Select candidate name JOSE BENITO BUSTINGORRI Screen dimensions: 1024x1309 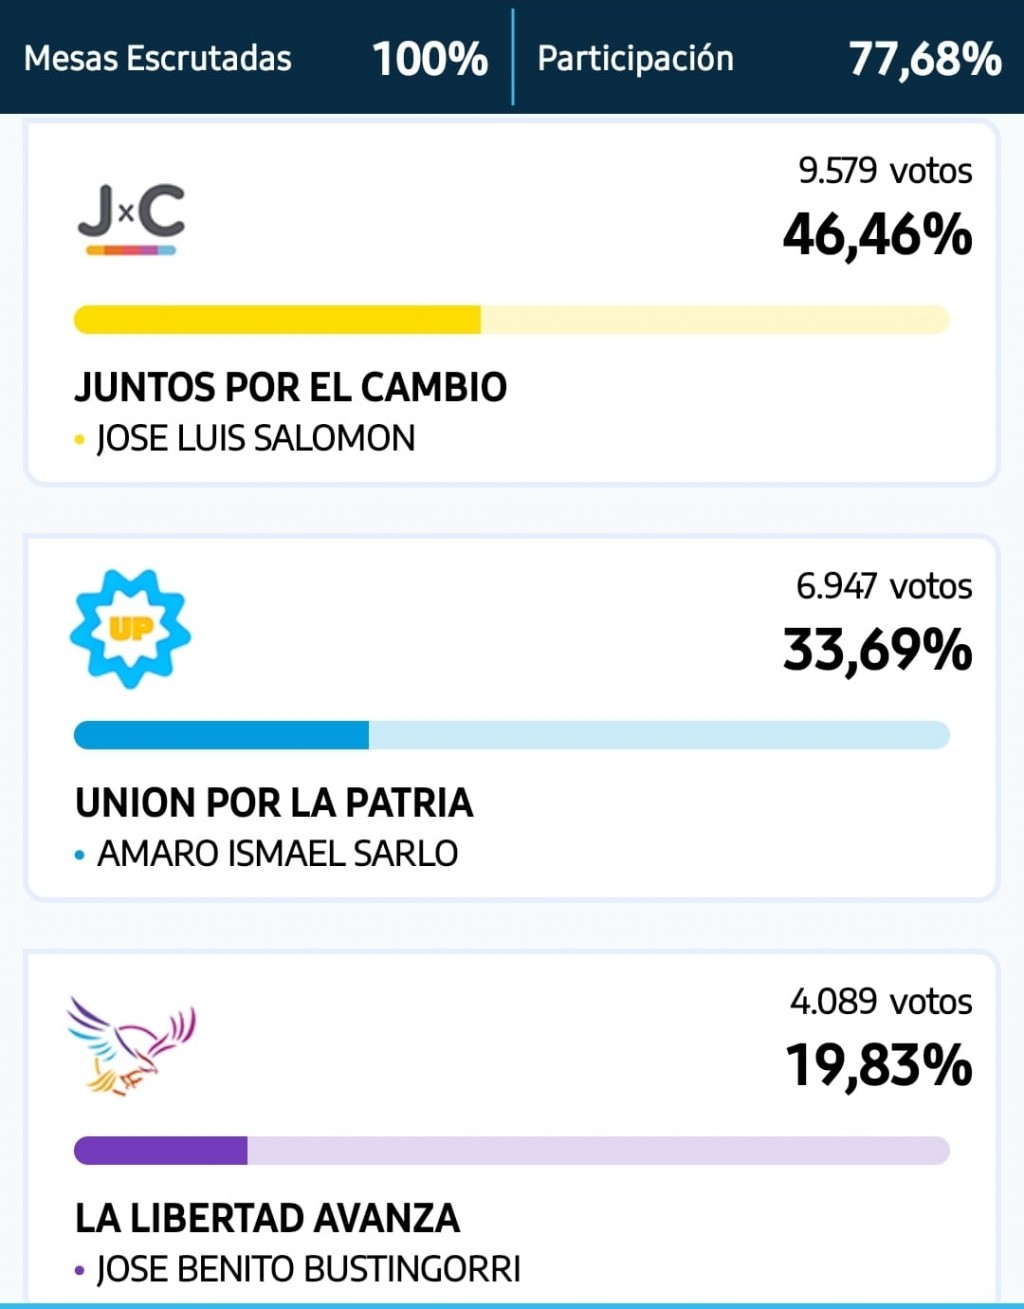click(x=309, y=1270)
